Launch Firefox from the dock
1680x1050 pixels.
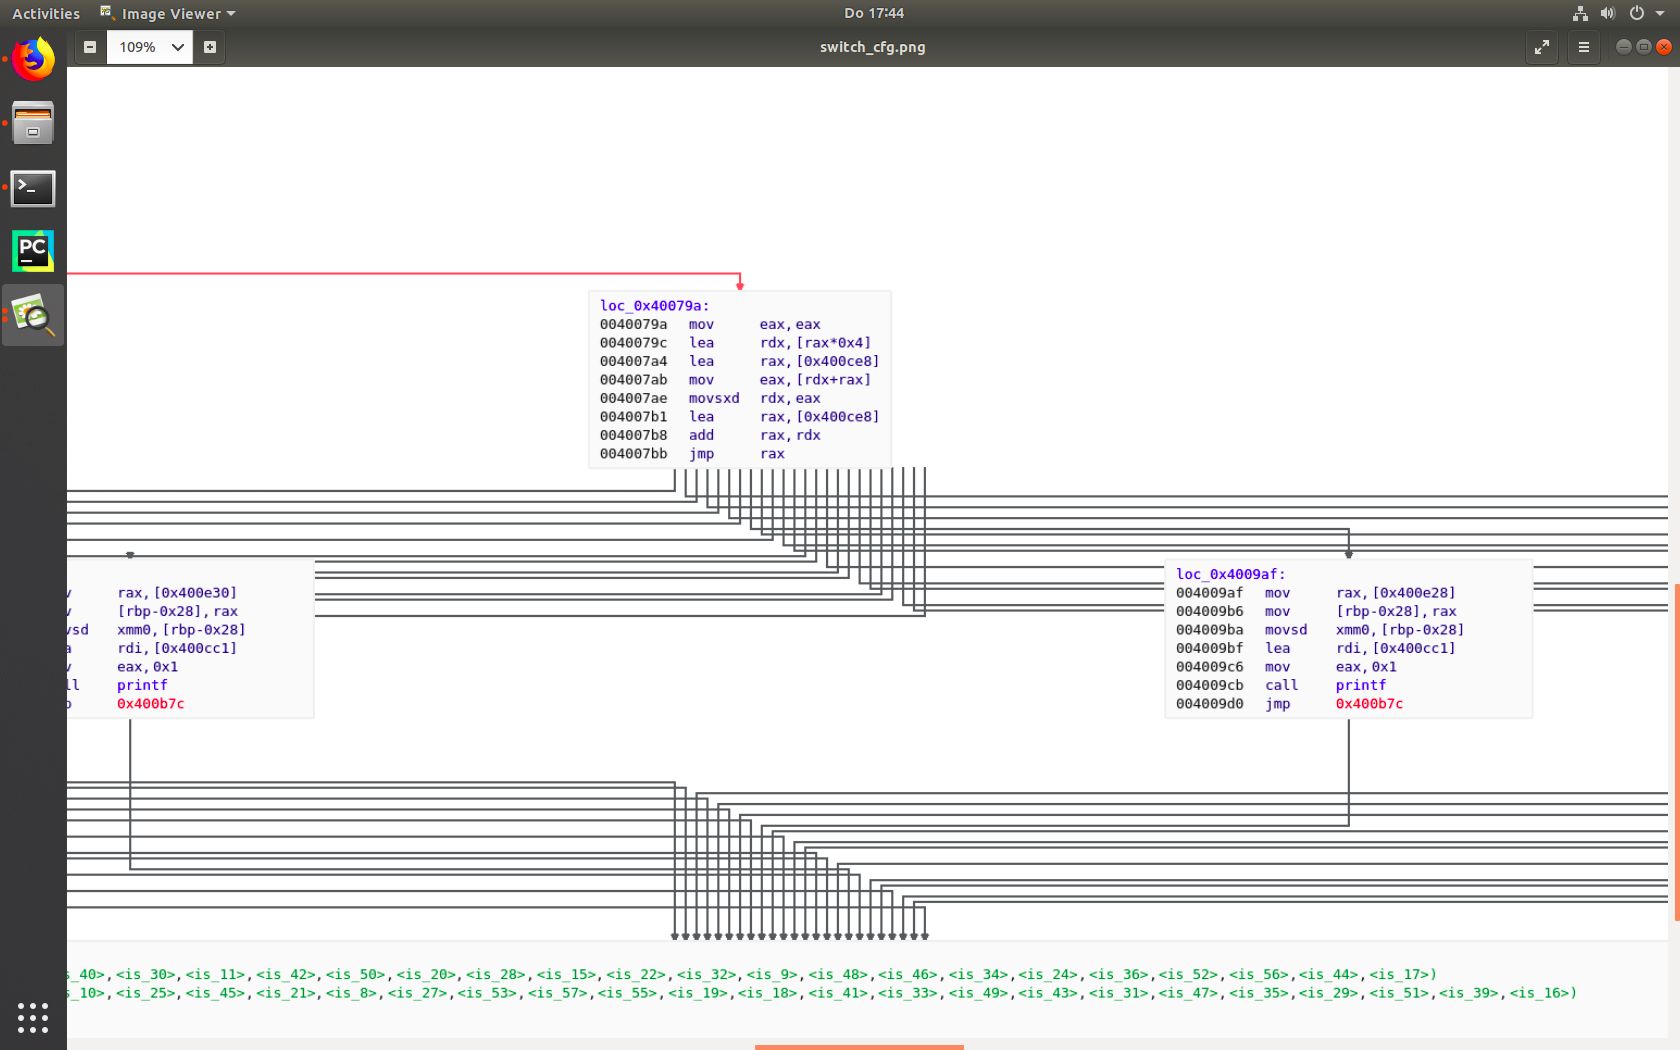pyautogui.click(x=33, y=59)
